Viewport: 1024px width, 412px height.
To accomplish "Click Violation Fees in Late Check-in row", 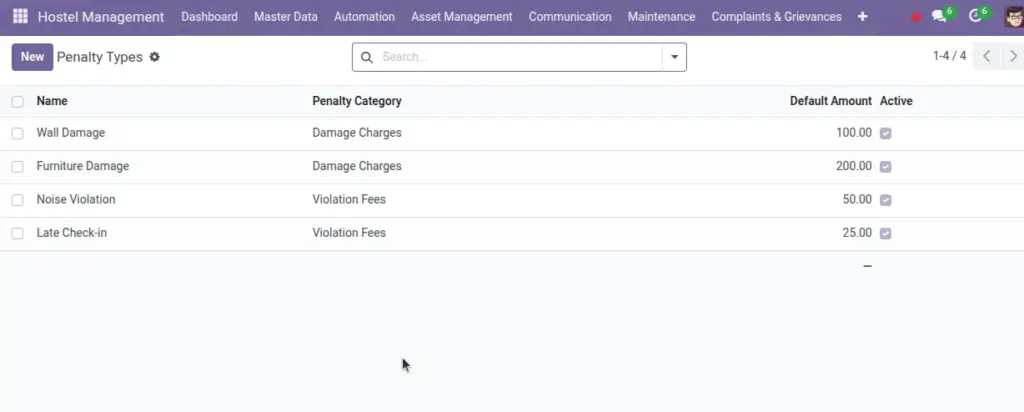I will coord(349,232).
